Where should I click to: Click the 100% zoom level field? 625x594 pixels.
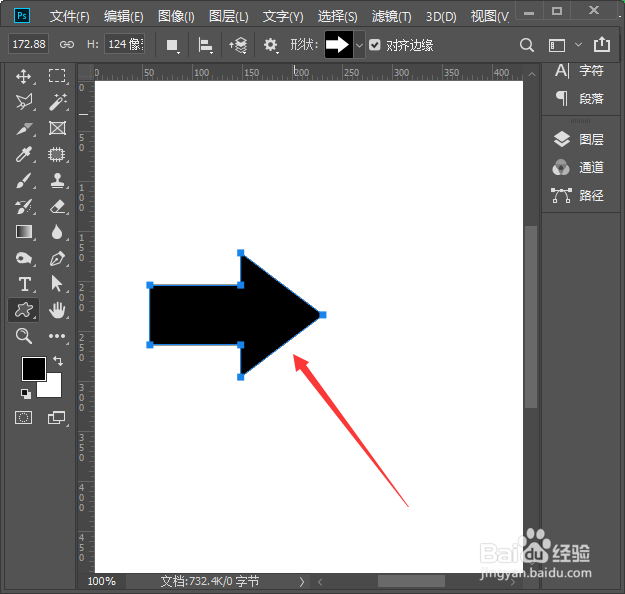point(102,581)
